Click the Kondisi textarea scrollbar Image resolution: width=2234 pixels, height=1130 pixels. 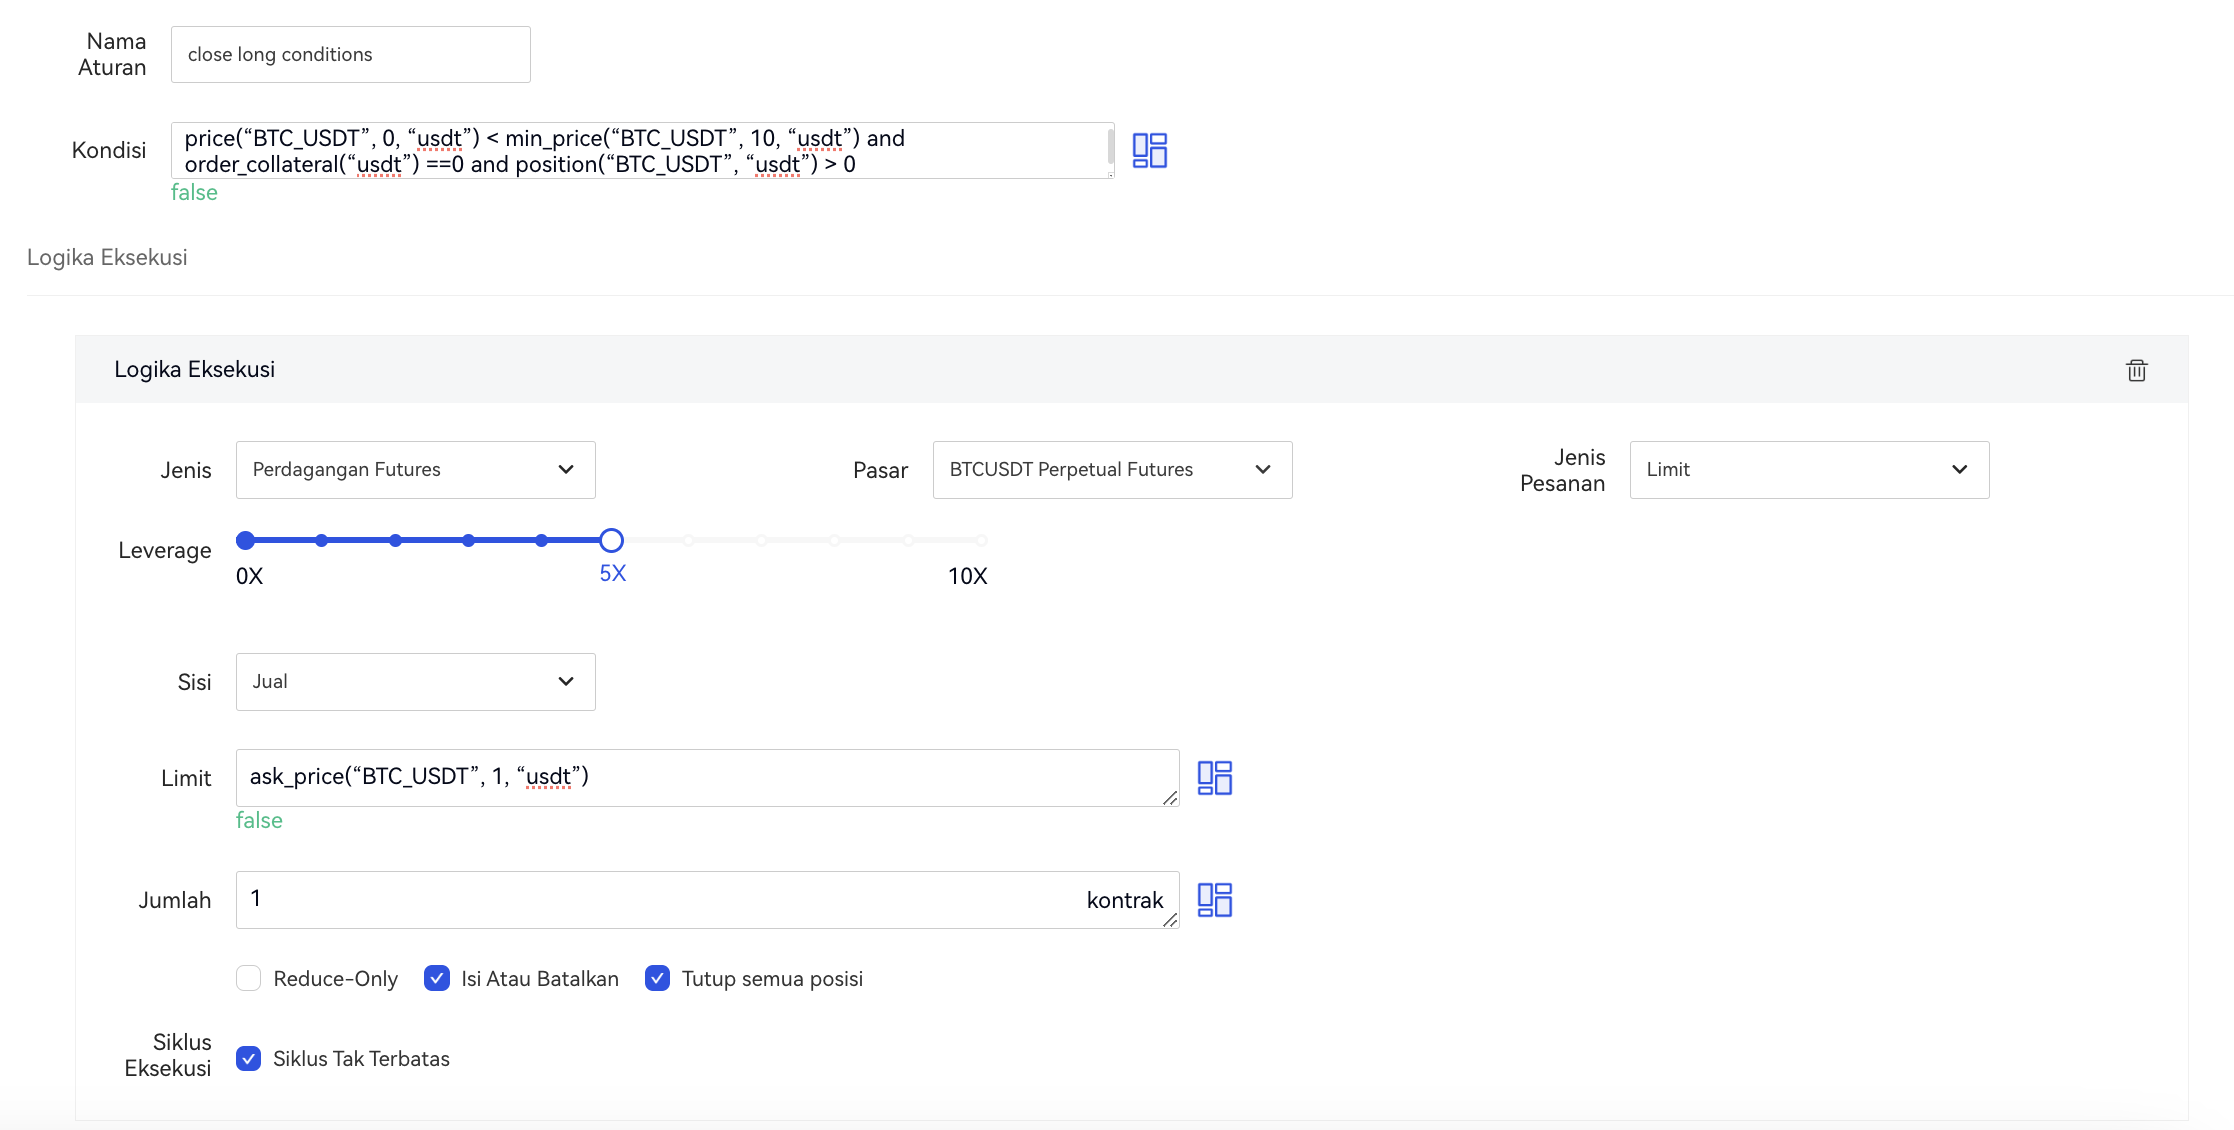tap(1110, 146)
